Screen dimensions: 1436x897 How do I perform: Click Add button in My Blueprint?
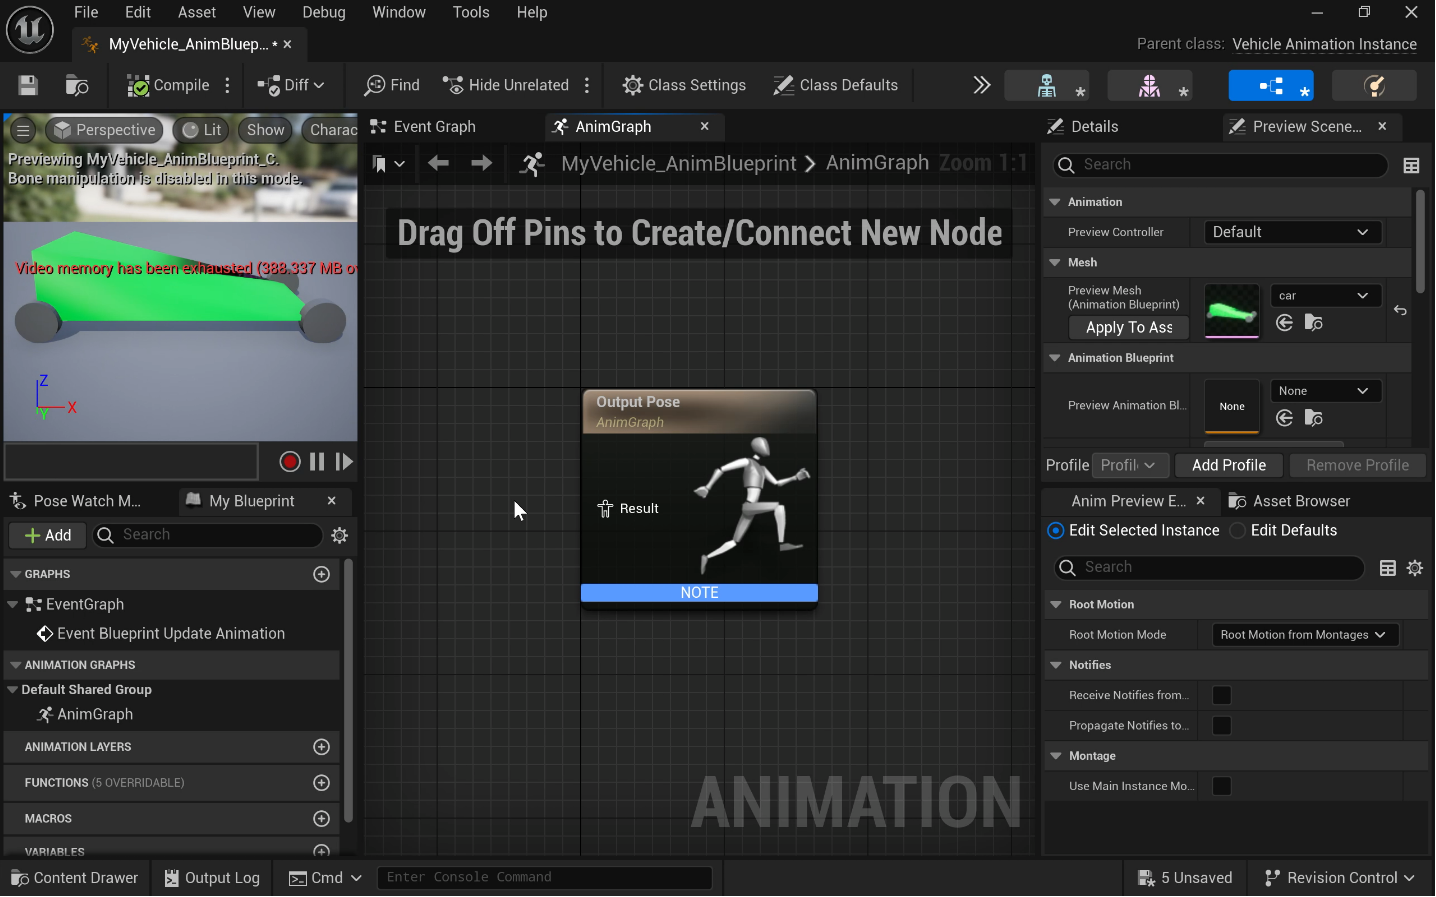47,536
